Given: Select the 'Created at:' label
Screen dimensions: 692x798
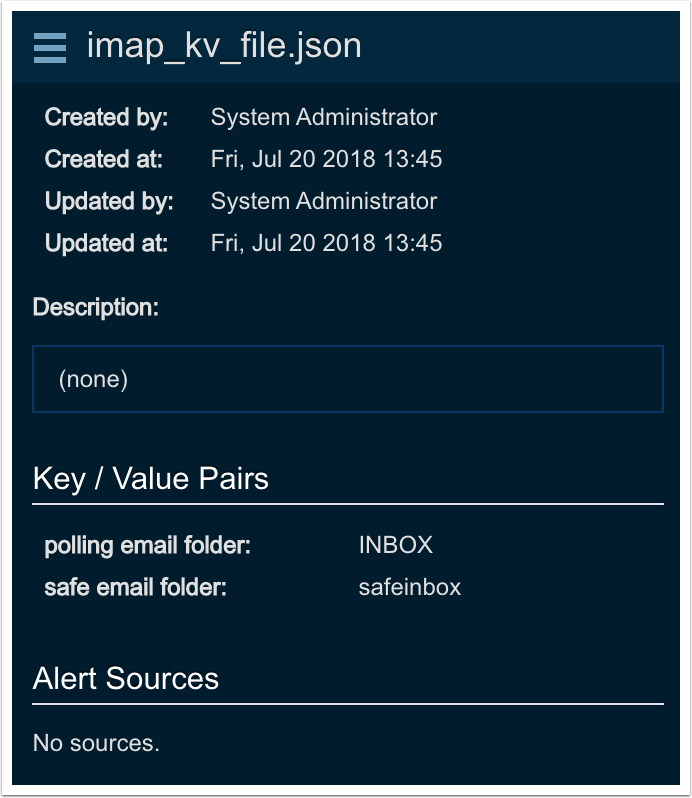Looking at the screenshot, I should (103, 159).
